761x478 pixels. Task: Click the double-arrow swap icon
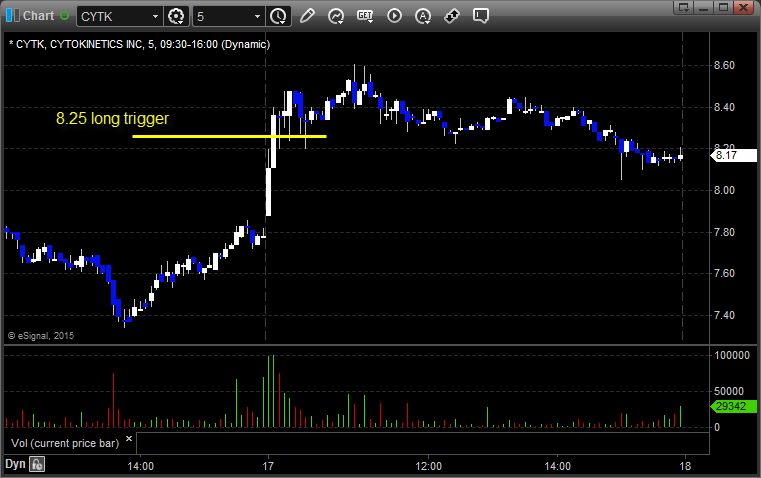pyautogui.click(x=452, y=16)
